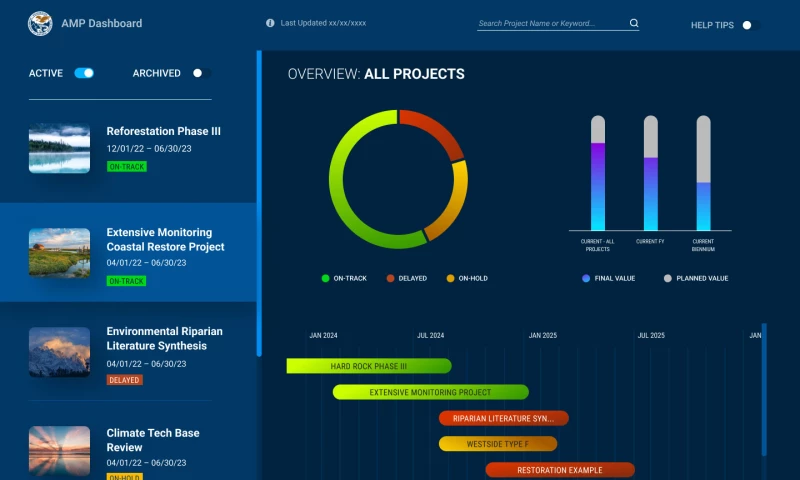This screenshot has width=800, height=480.
Task: Select the Reforestation Phase III project title
Action: click(x=163, y=131)
